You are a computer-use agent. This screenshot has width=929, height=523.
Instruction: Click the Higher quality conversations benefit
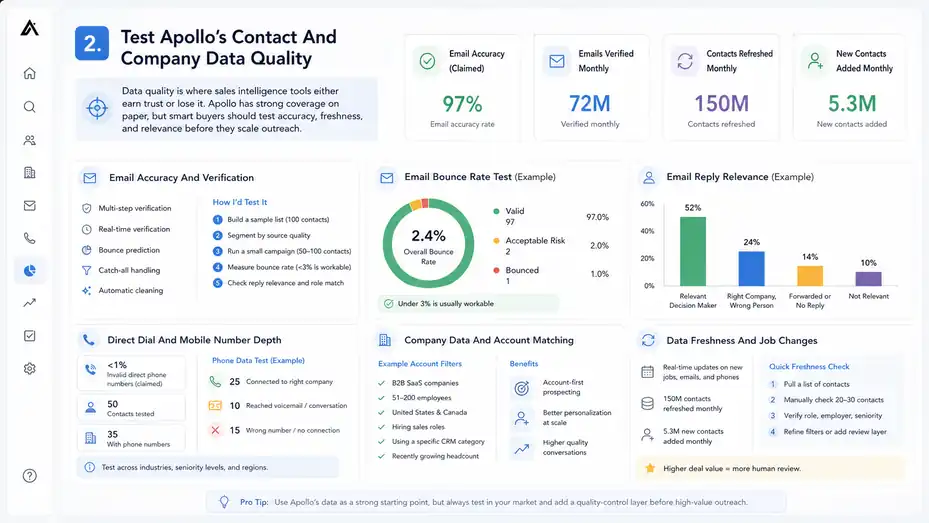pos(550,448)
